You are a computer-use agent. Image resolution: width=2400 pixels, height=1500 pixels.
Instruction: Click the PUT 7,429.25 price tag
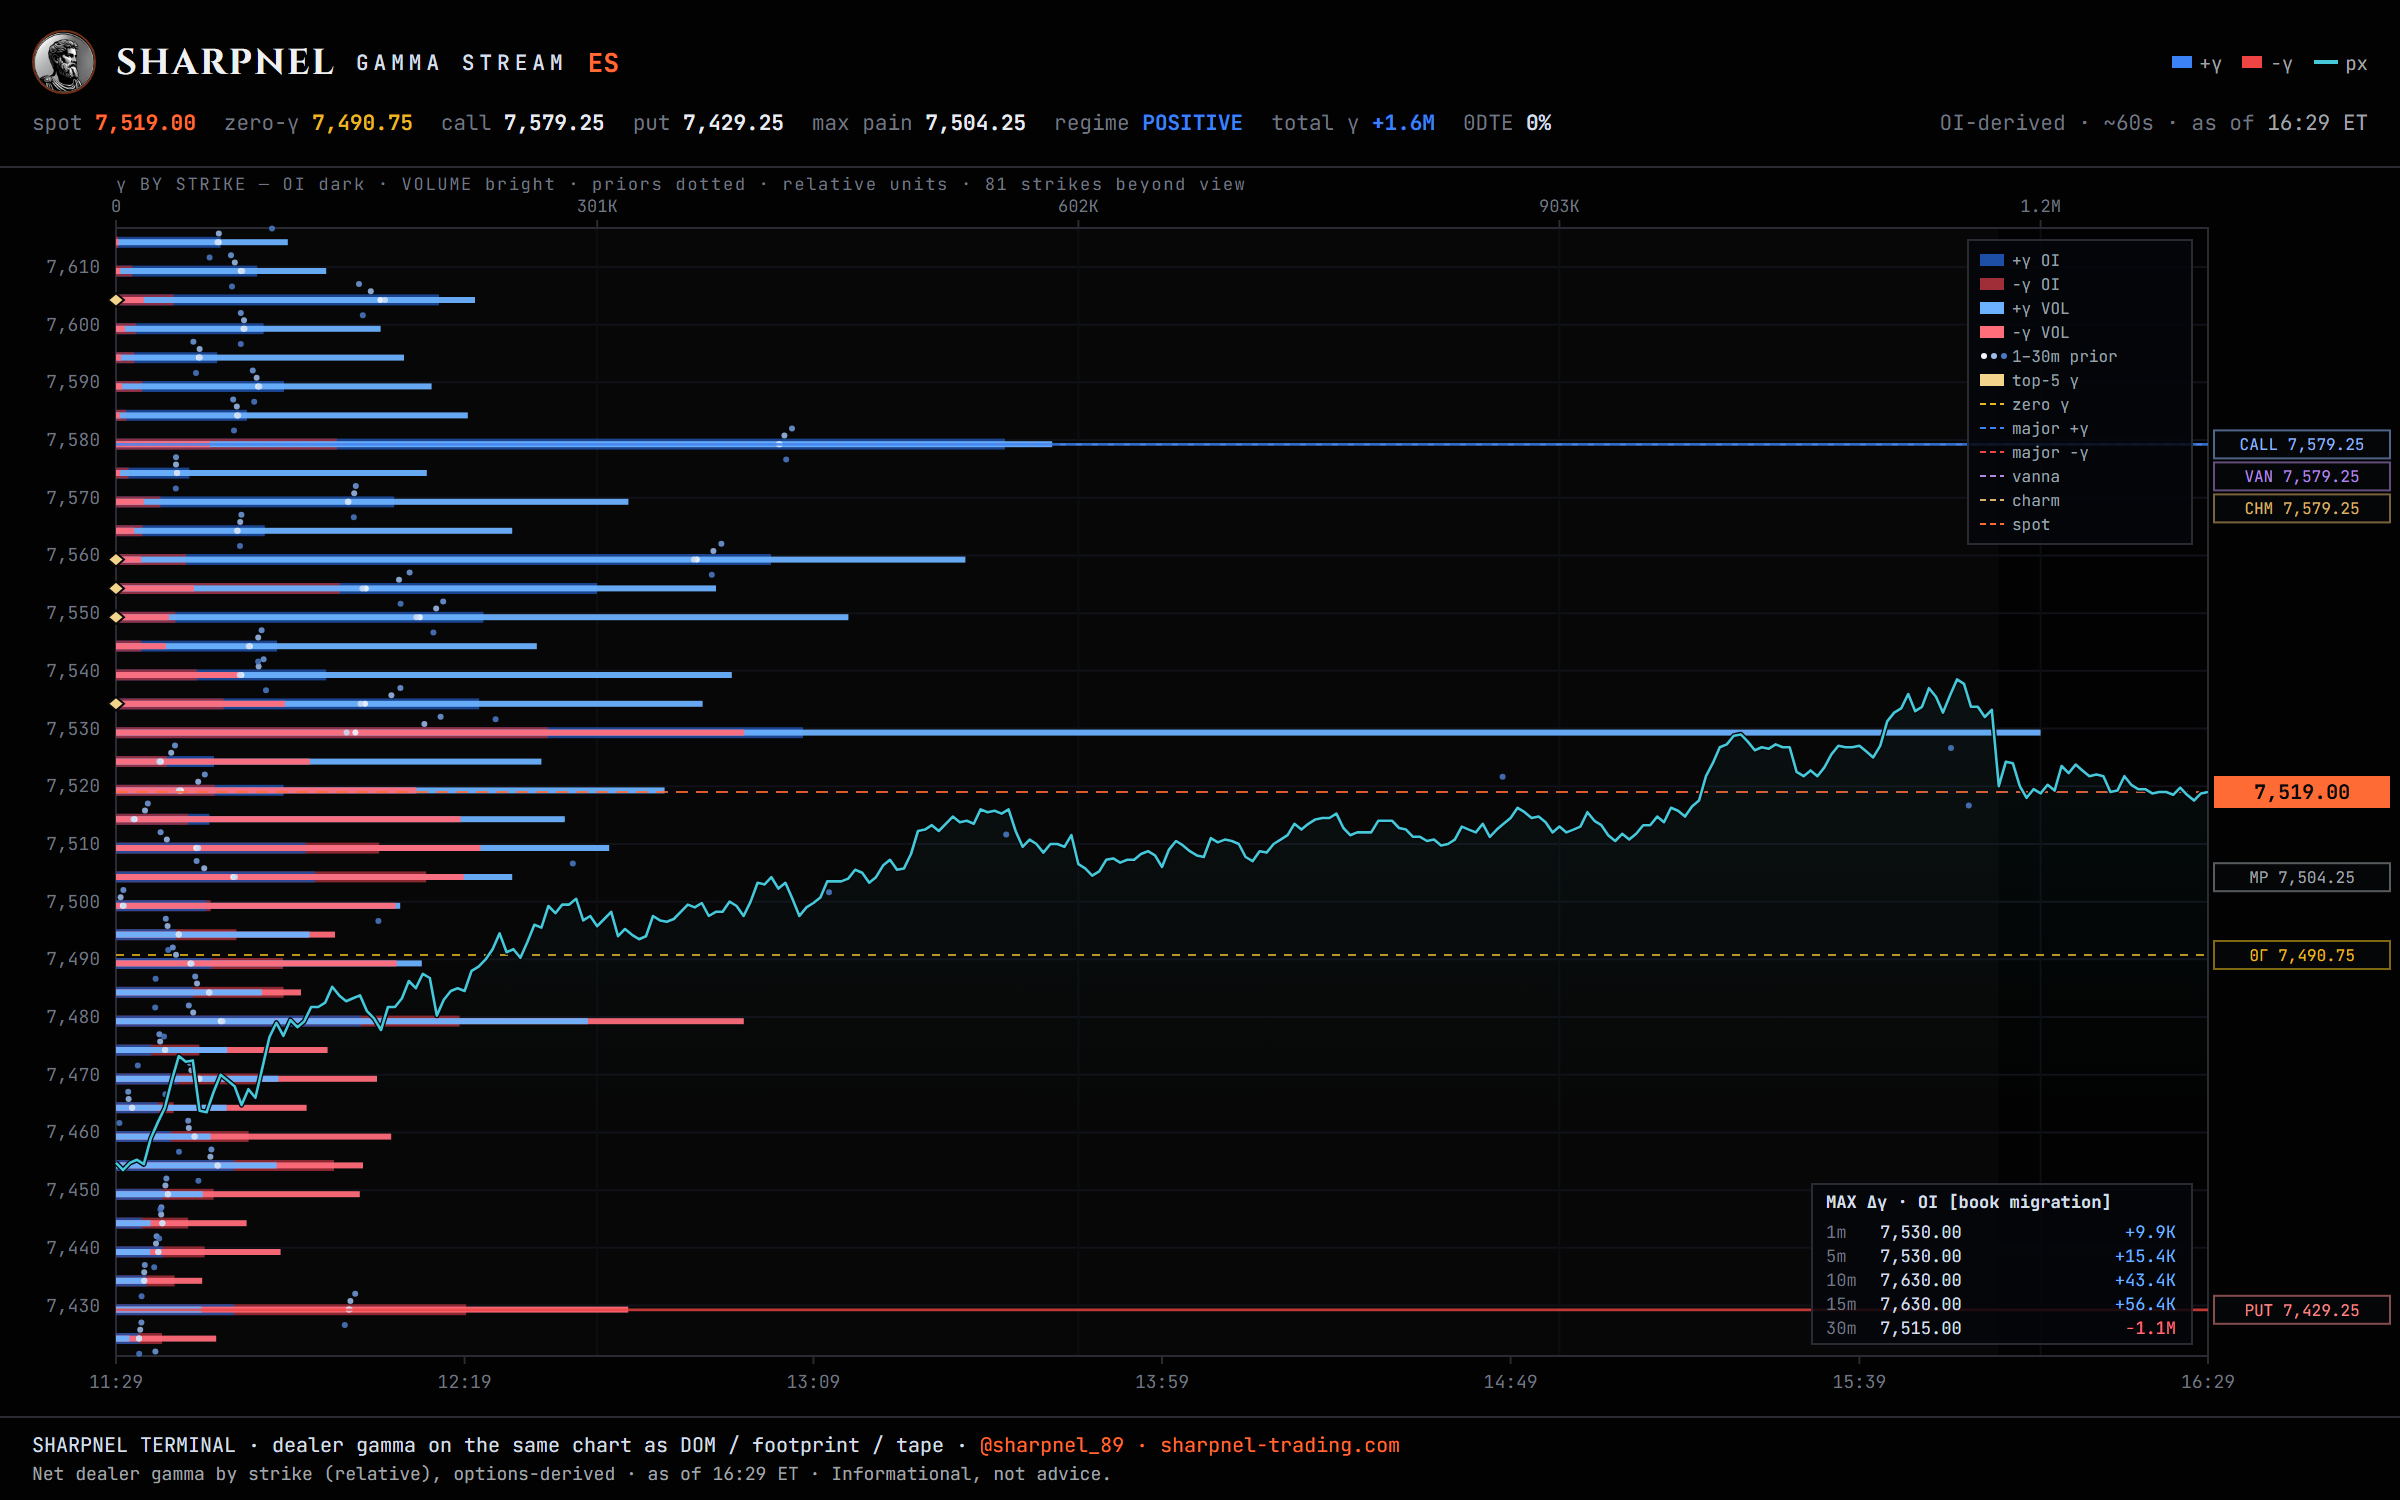click(2302, 1310)
